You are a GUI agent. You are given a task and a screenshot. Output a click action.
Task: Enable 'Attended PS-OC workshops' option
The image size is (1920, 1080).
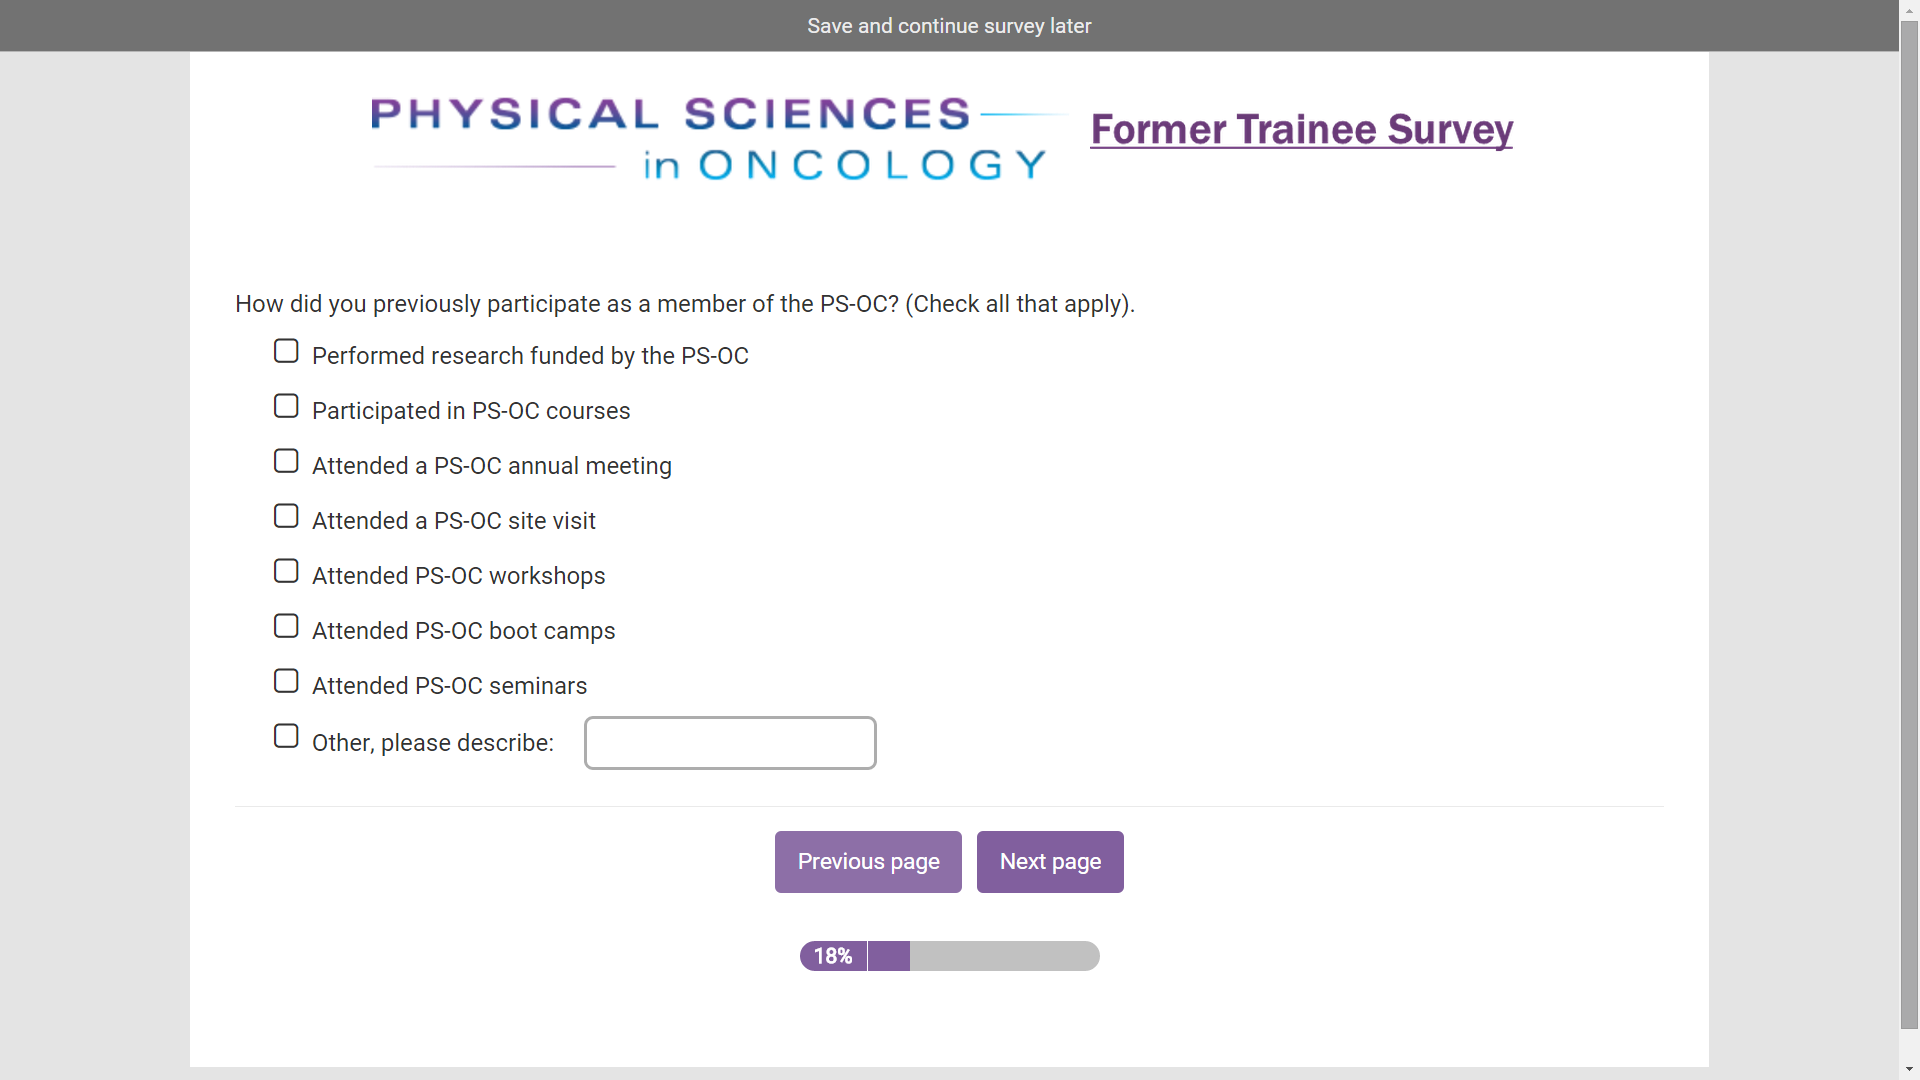[x=286, y=571]
